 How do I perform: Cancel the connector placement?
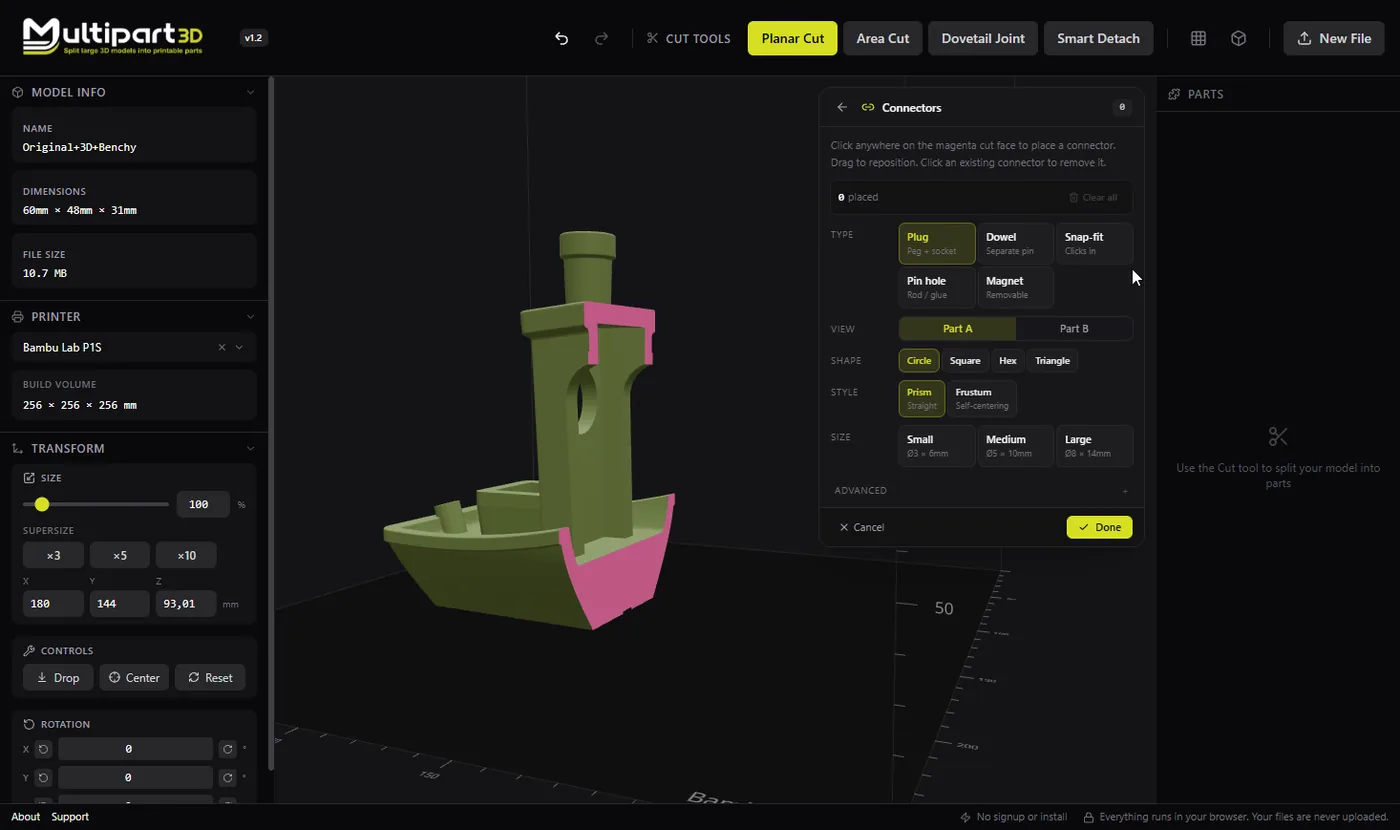862,527
